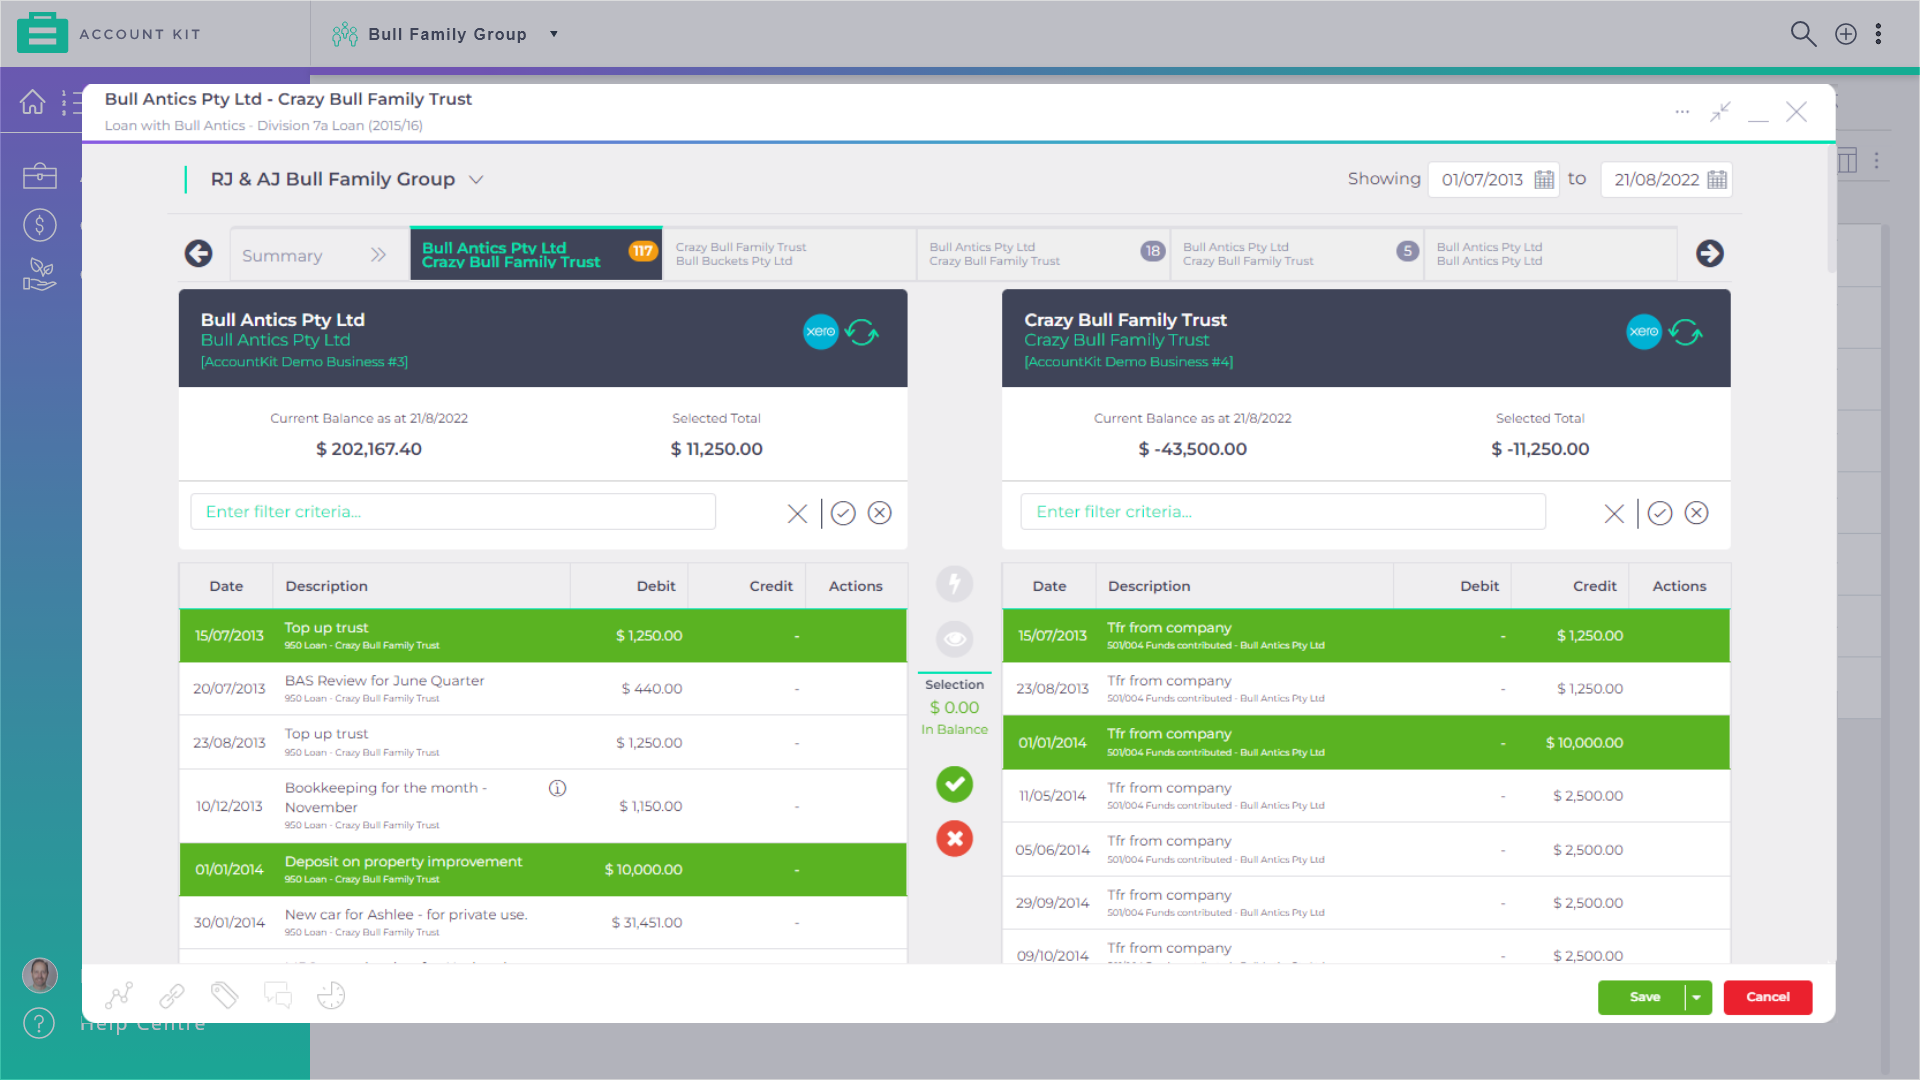The width and height of the screenshot is (1920, 1080).
Task: Reject selection with the red cross icon
Action: click(x=954, y=839)
